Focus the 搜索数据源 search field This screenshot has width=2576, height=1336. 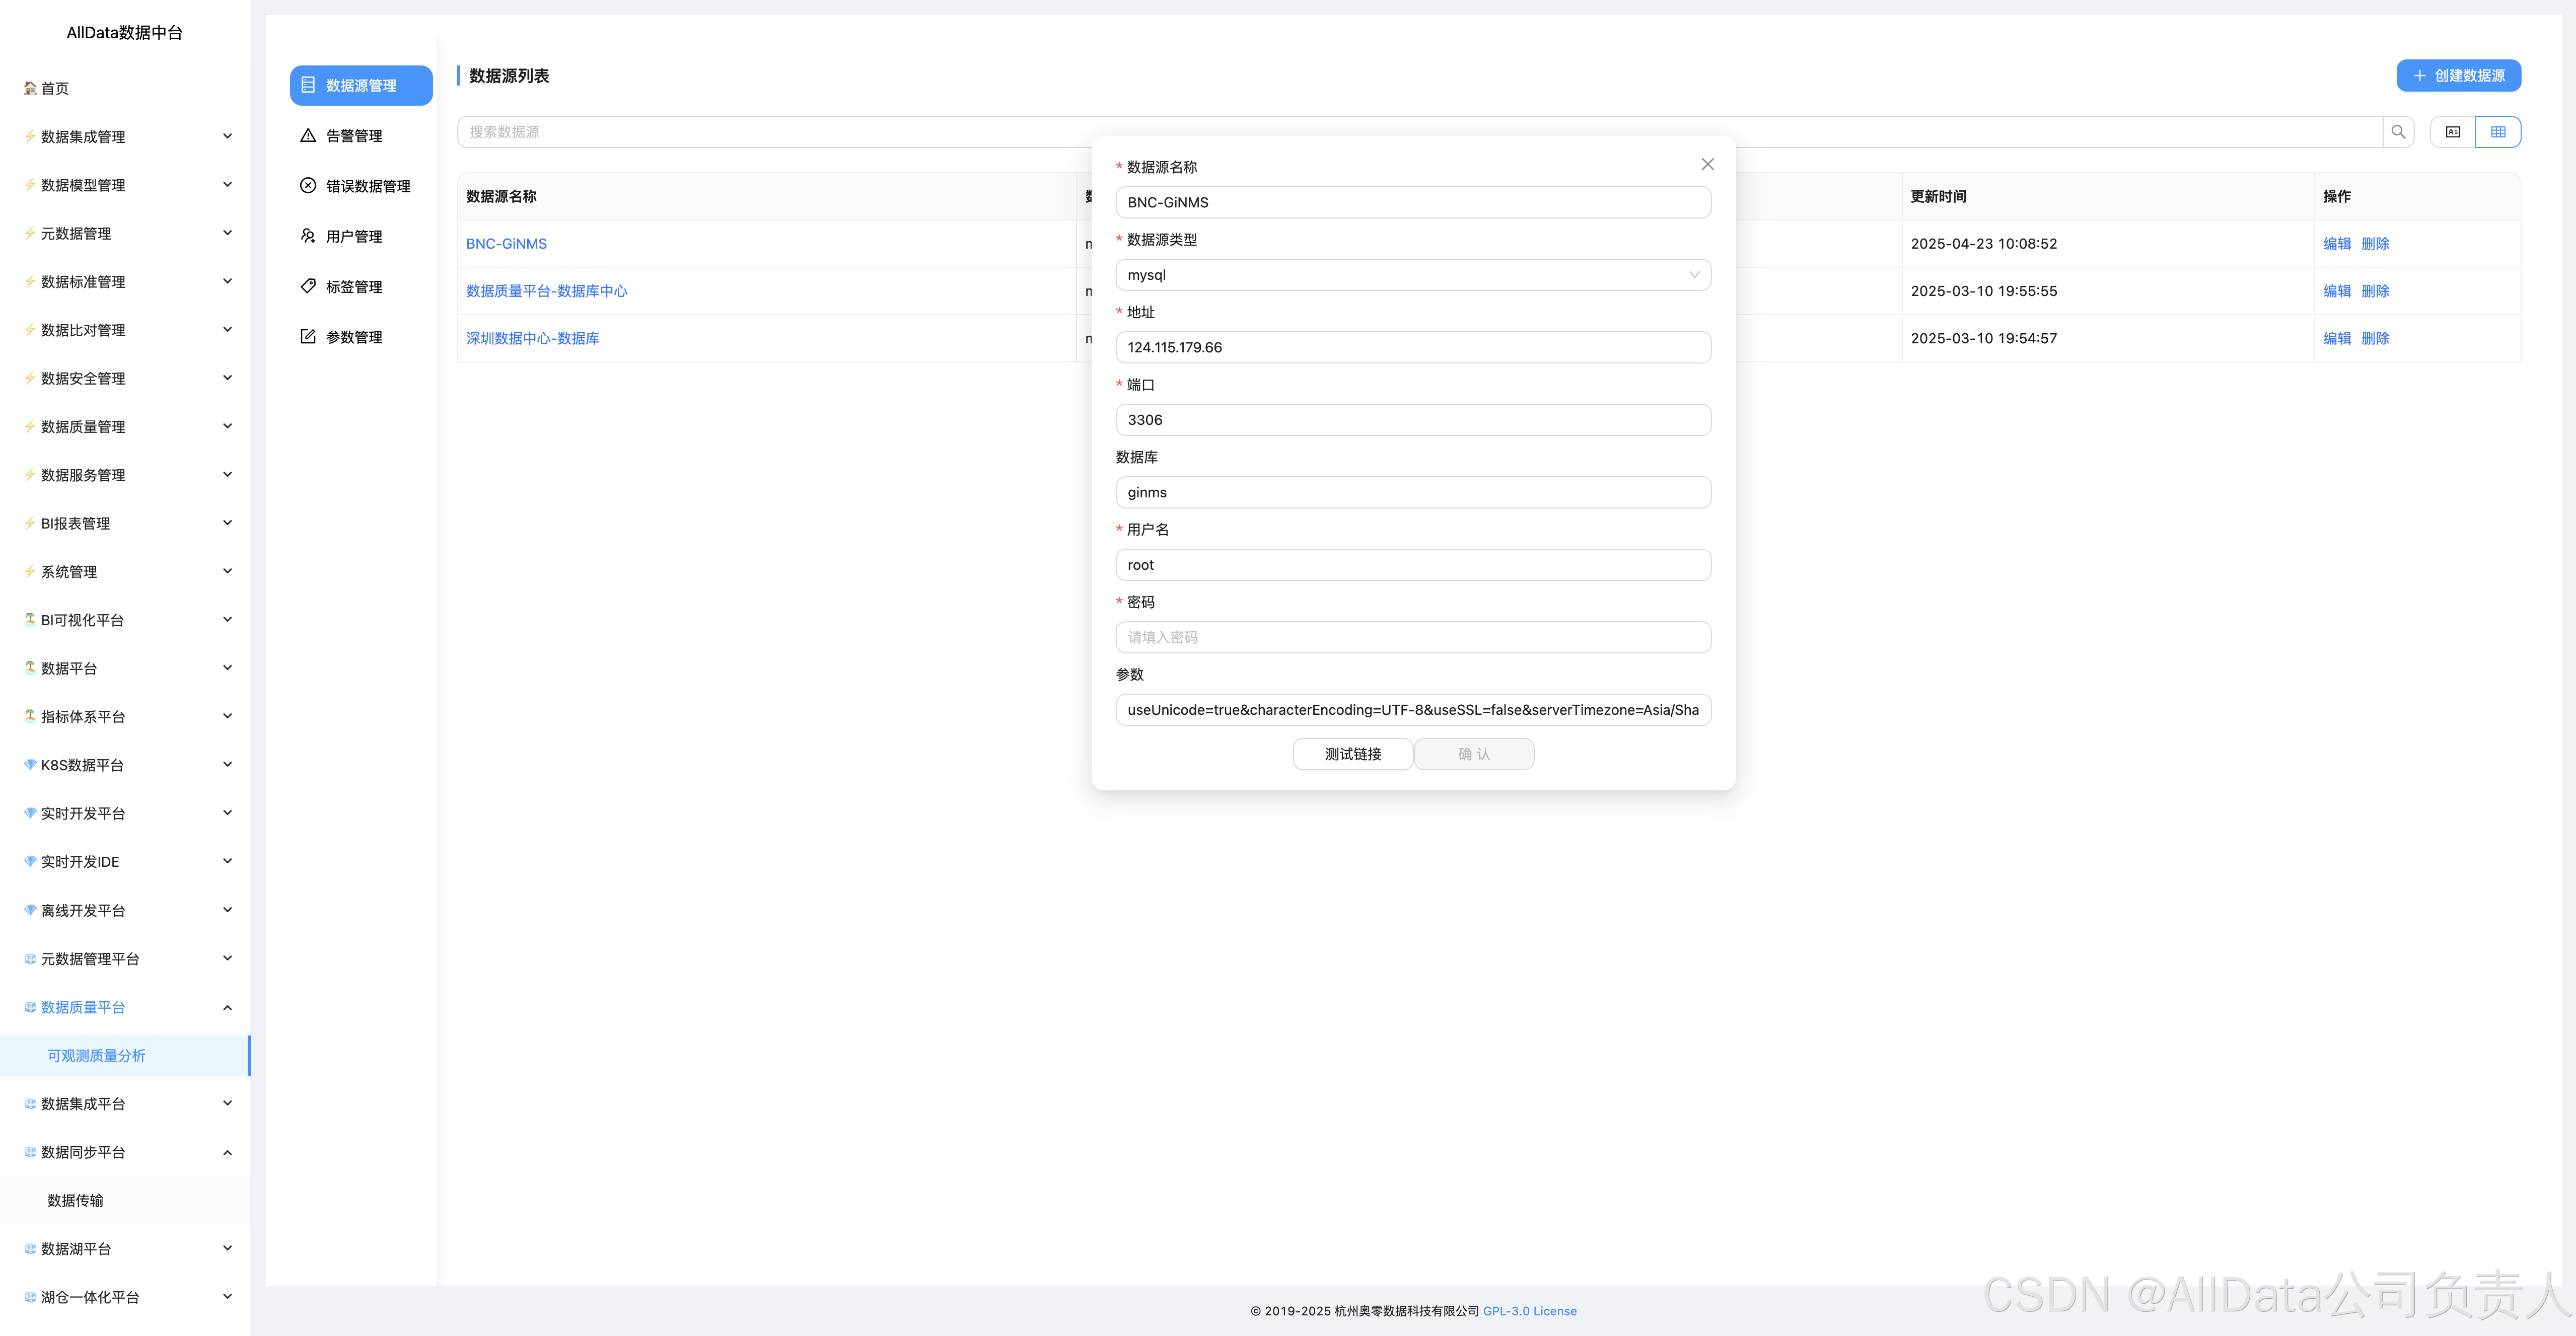point(1420,132)
